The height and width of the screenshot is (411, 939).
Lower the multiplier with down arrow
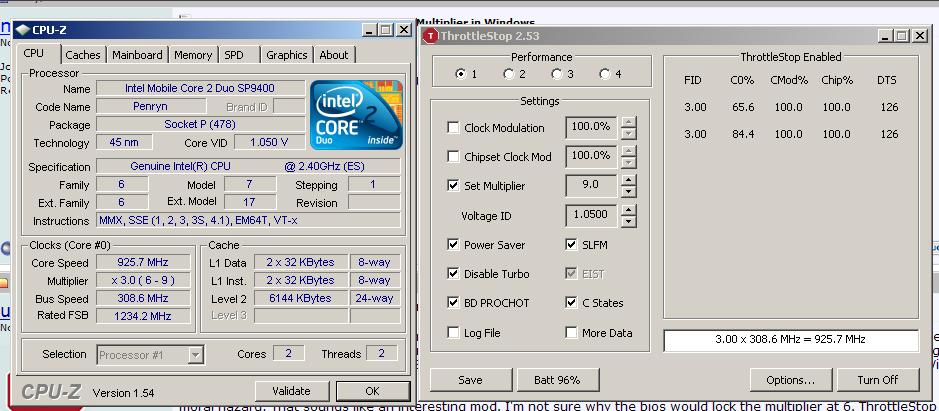[x=628, y=192]
